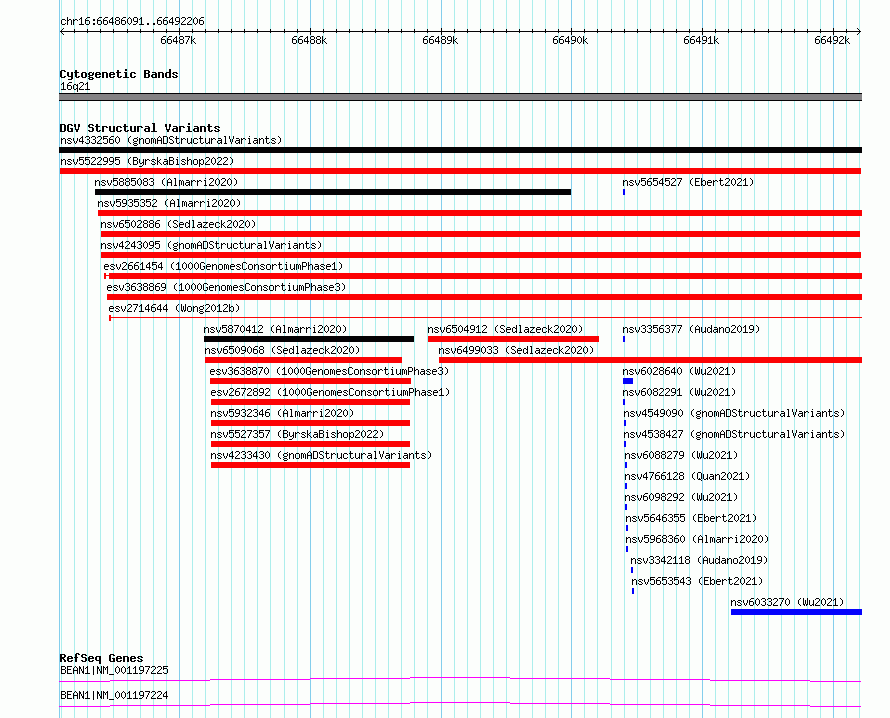Click the BEAN1|NM_001197224 gene label
Screen dimensions: 890x718
click(x=114, y=695)
